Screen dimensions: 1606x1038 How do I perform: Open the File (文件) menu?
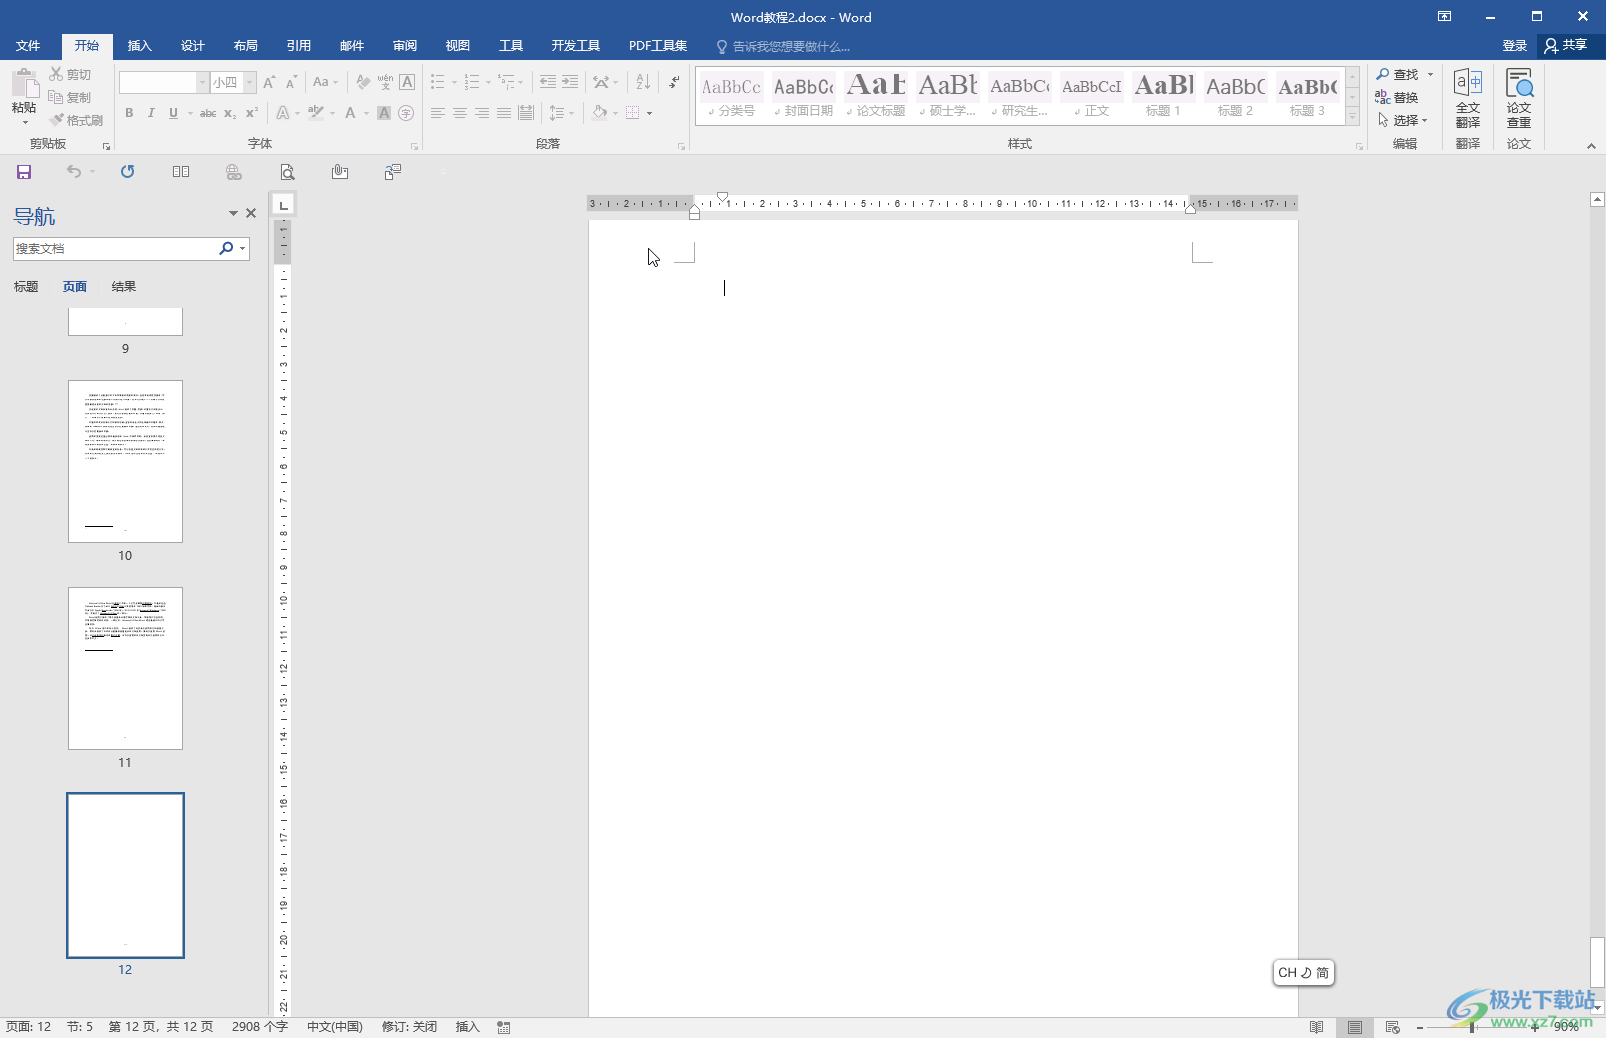click(28, 46)
